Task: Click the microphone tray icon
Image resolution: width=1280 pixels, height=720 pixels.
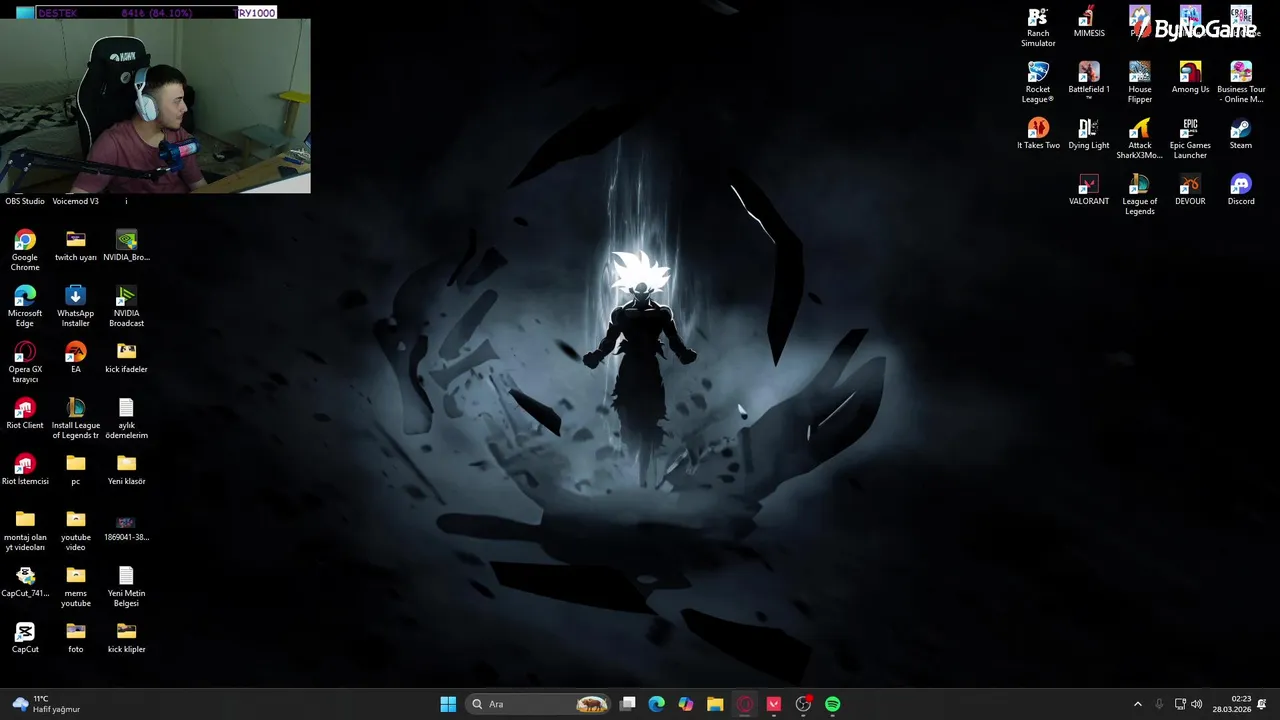Action: (x=1159, y=704)
